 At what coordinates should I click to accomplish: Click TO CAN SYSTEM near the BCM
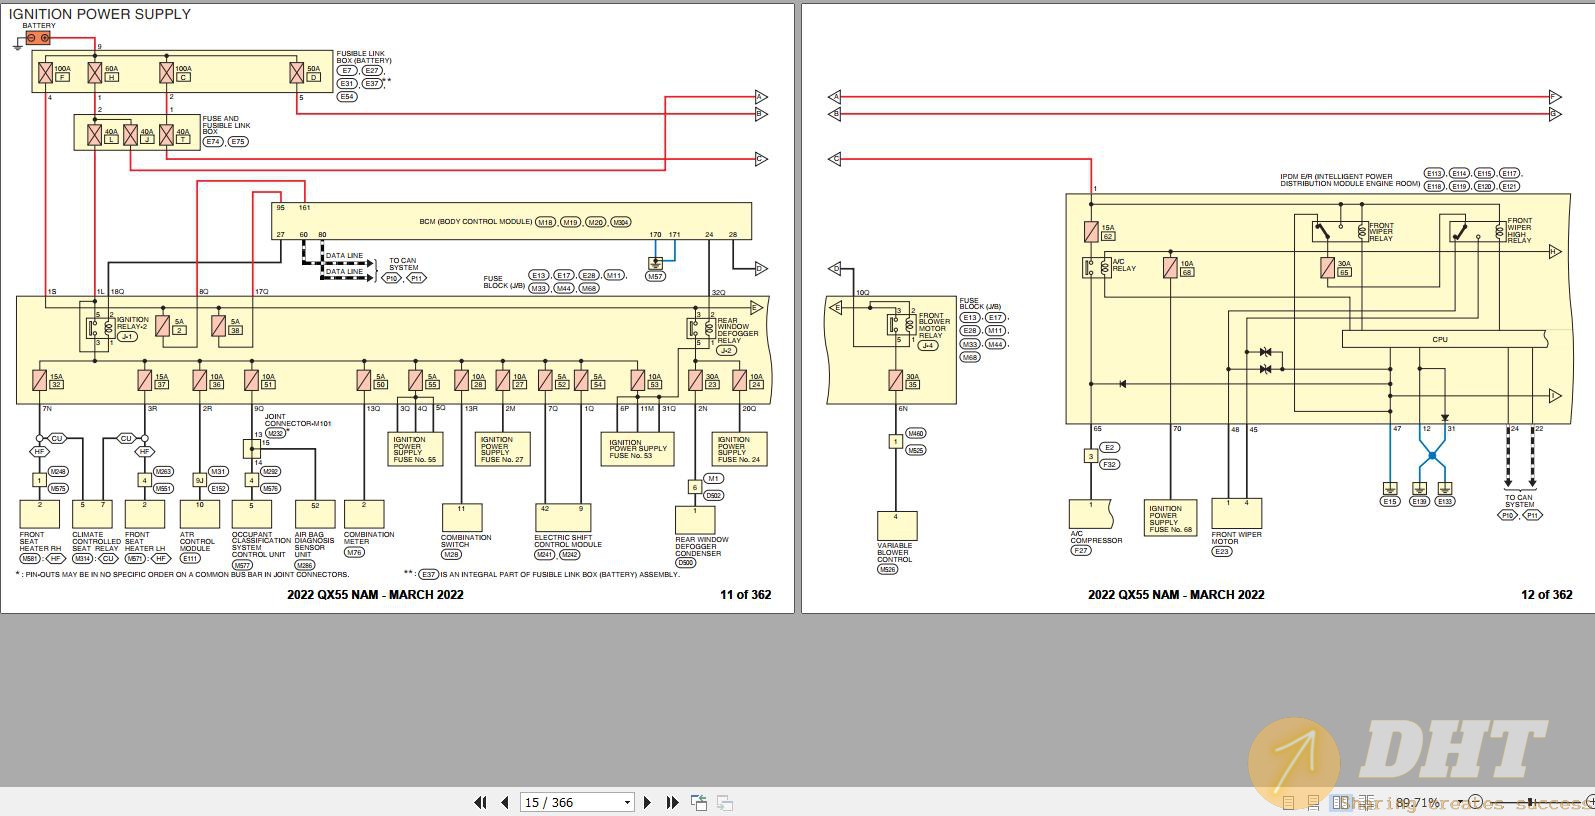[404, 264]
